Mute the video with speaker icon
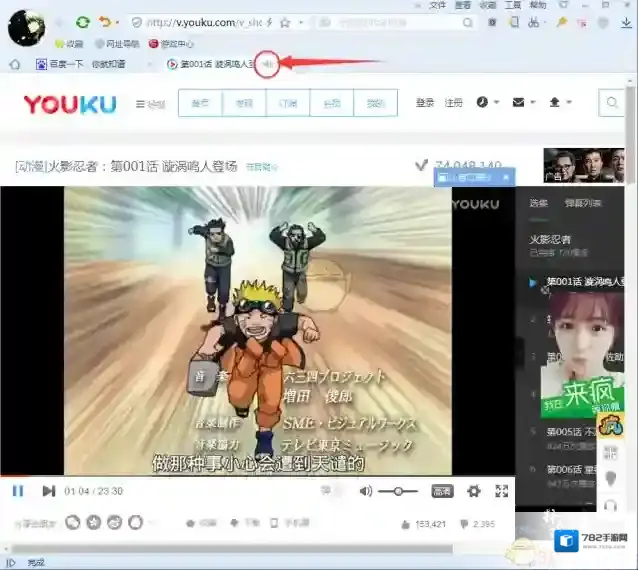This screenshot has height=570, width=638. tap(366, 491)
